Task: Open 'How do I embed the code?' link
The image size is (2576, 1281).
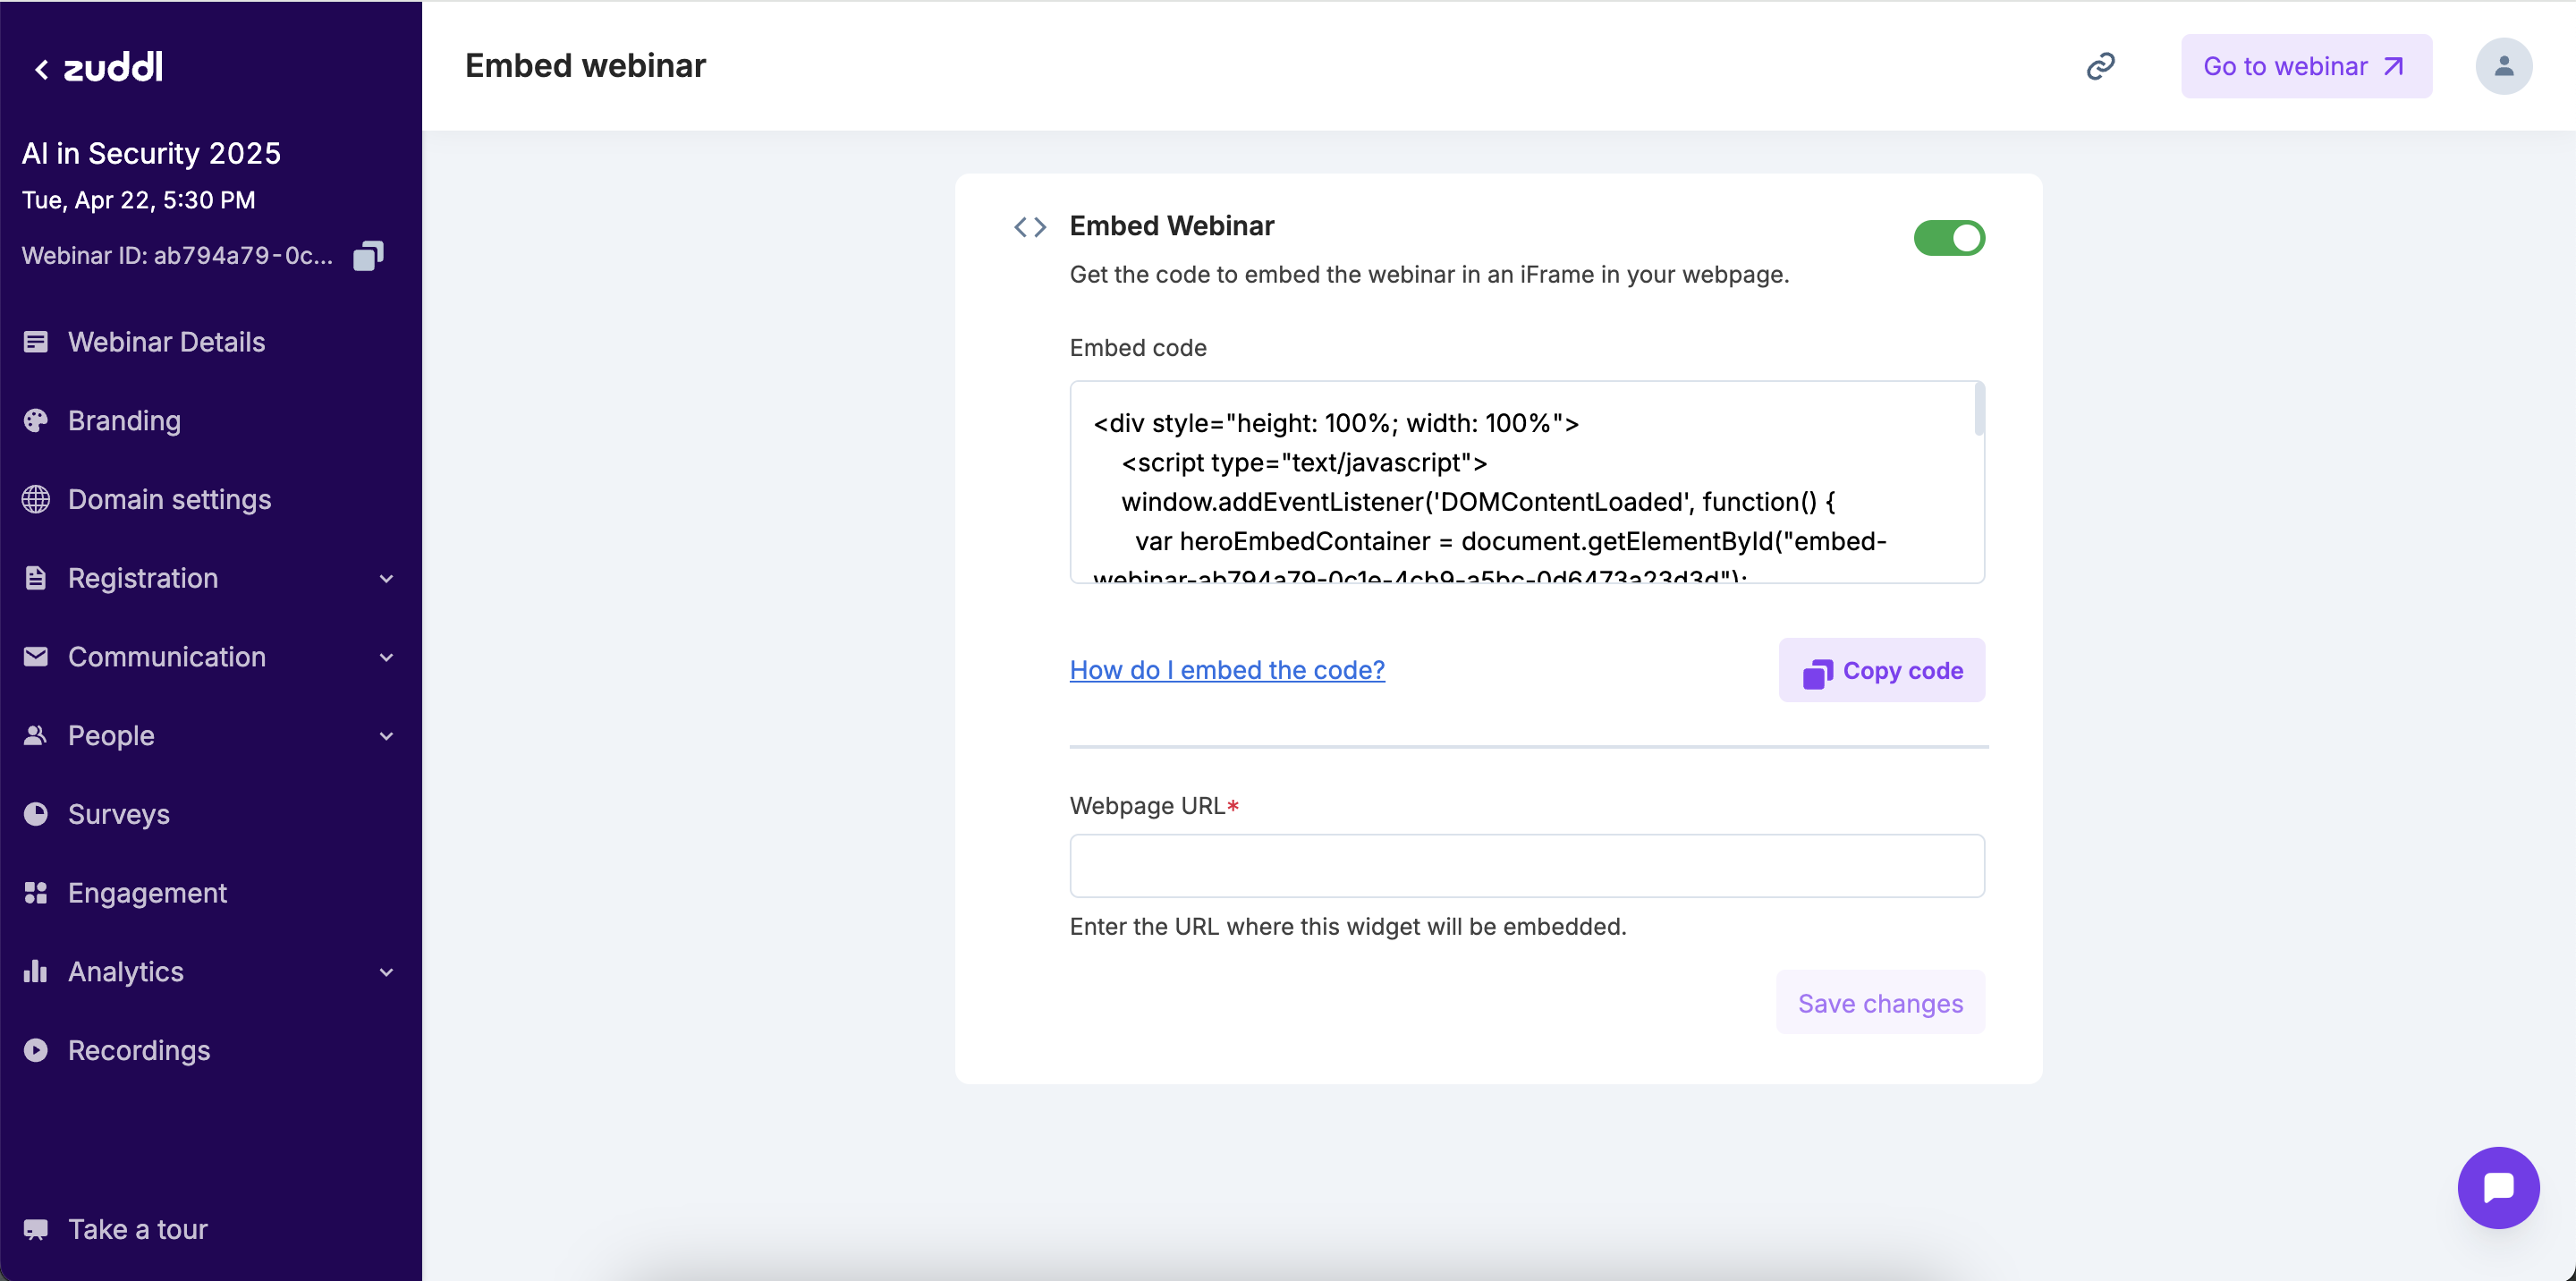Action: pos(1227,670)
